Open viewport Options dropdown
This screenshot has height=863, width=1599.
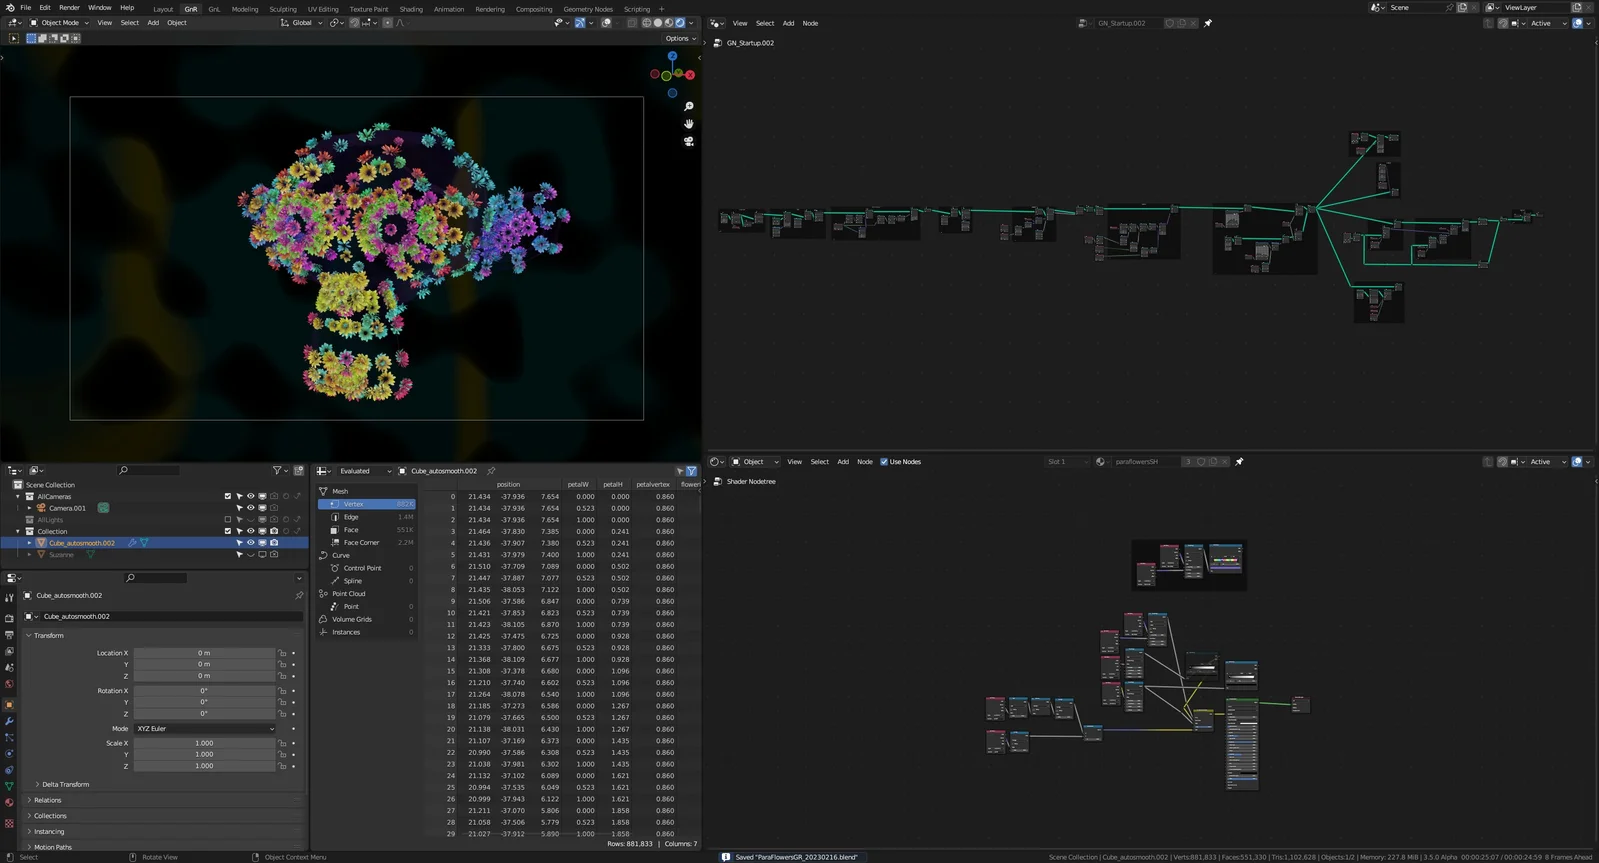click(x=681, y=39)
